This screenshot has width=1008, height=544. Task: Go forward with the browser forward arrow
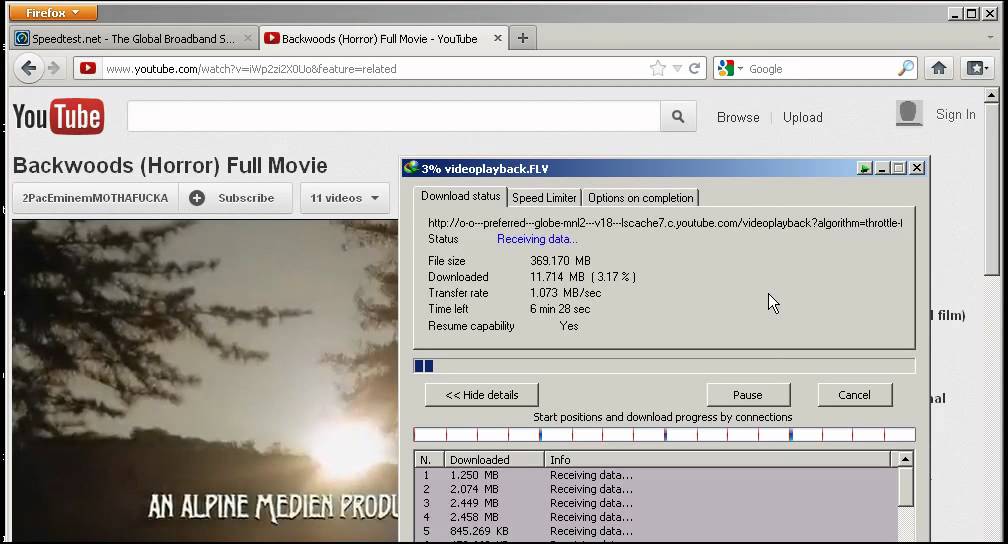point(54,68)
